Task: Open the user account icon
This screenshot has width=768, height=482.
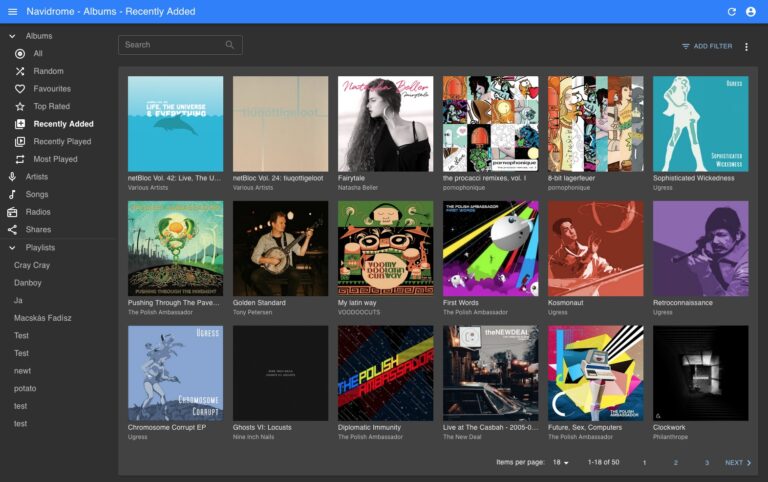Action: click(x=751, y=11)
